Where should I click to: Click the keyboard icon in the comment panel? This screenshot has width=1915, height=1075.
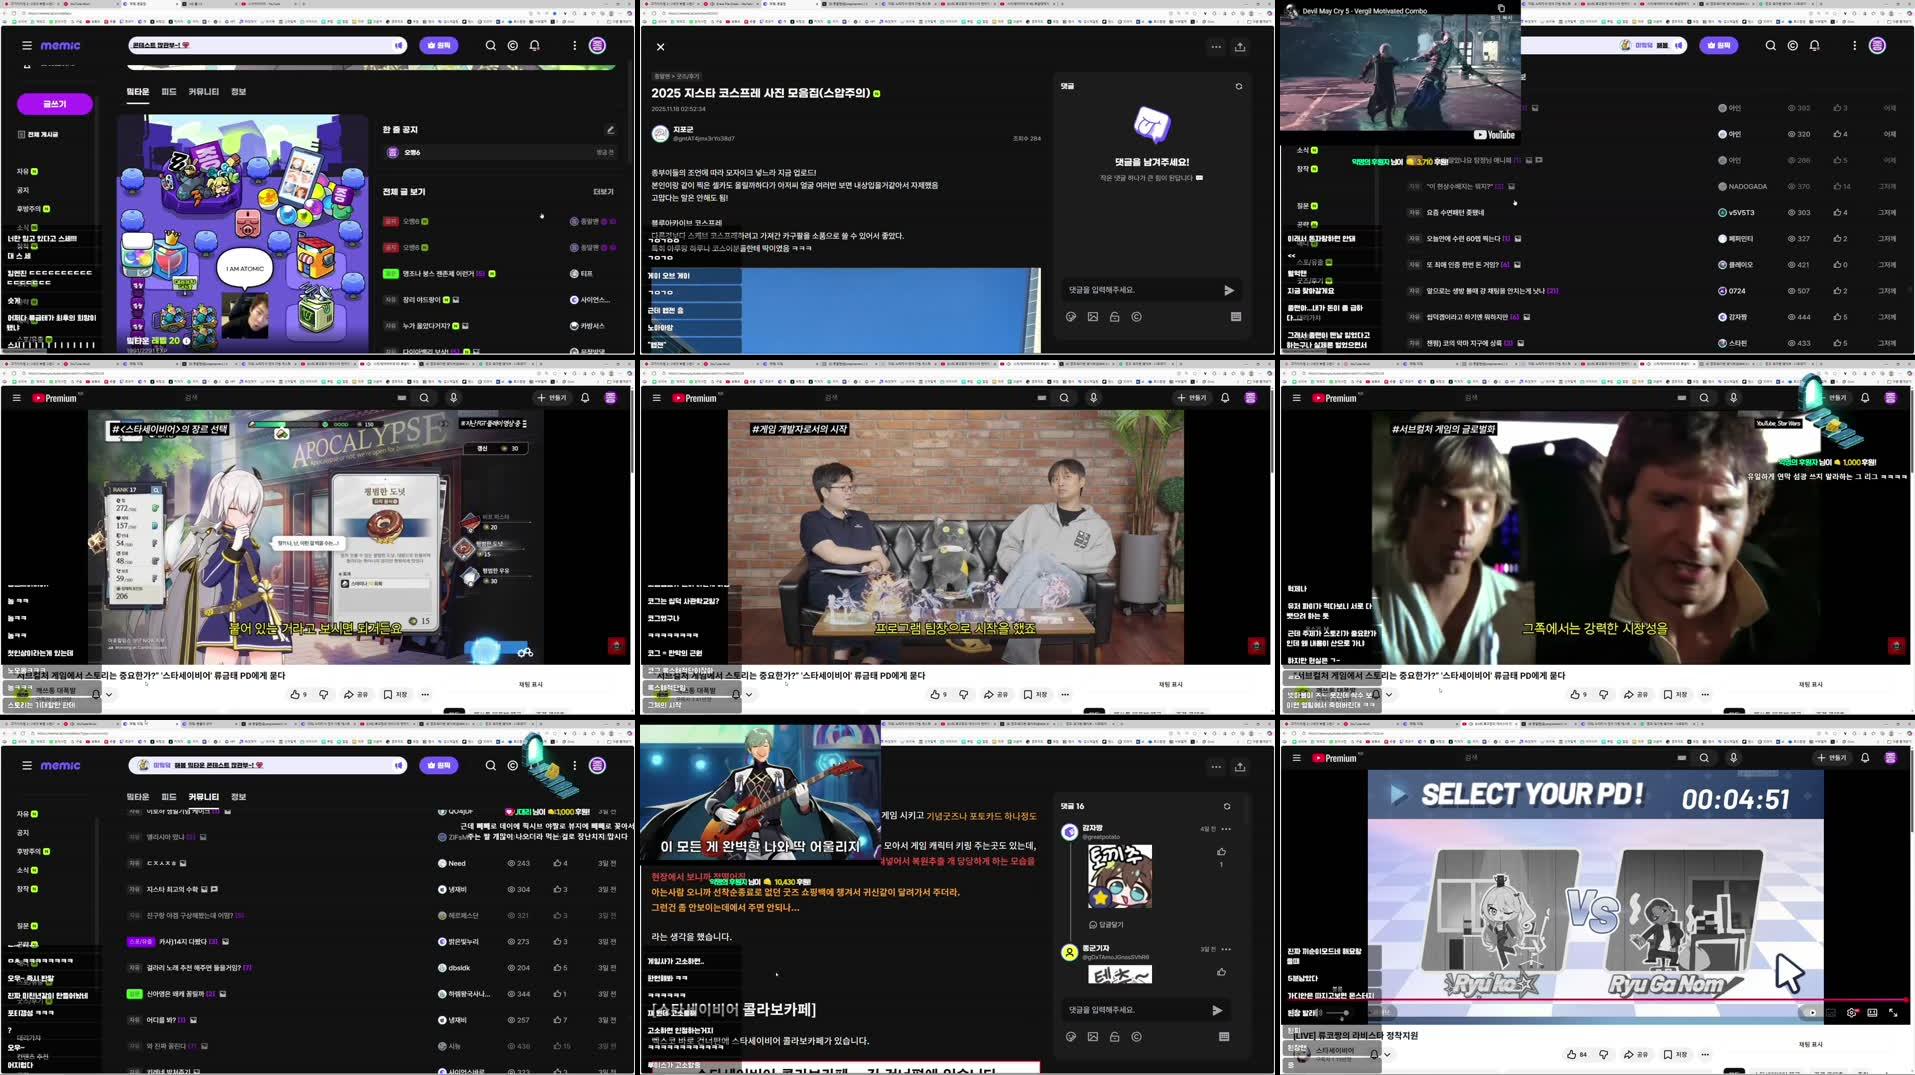click(1236, 317)
